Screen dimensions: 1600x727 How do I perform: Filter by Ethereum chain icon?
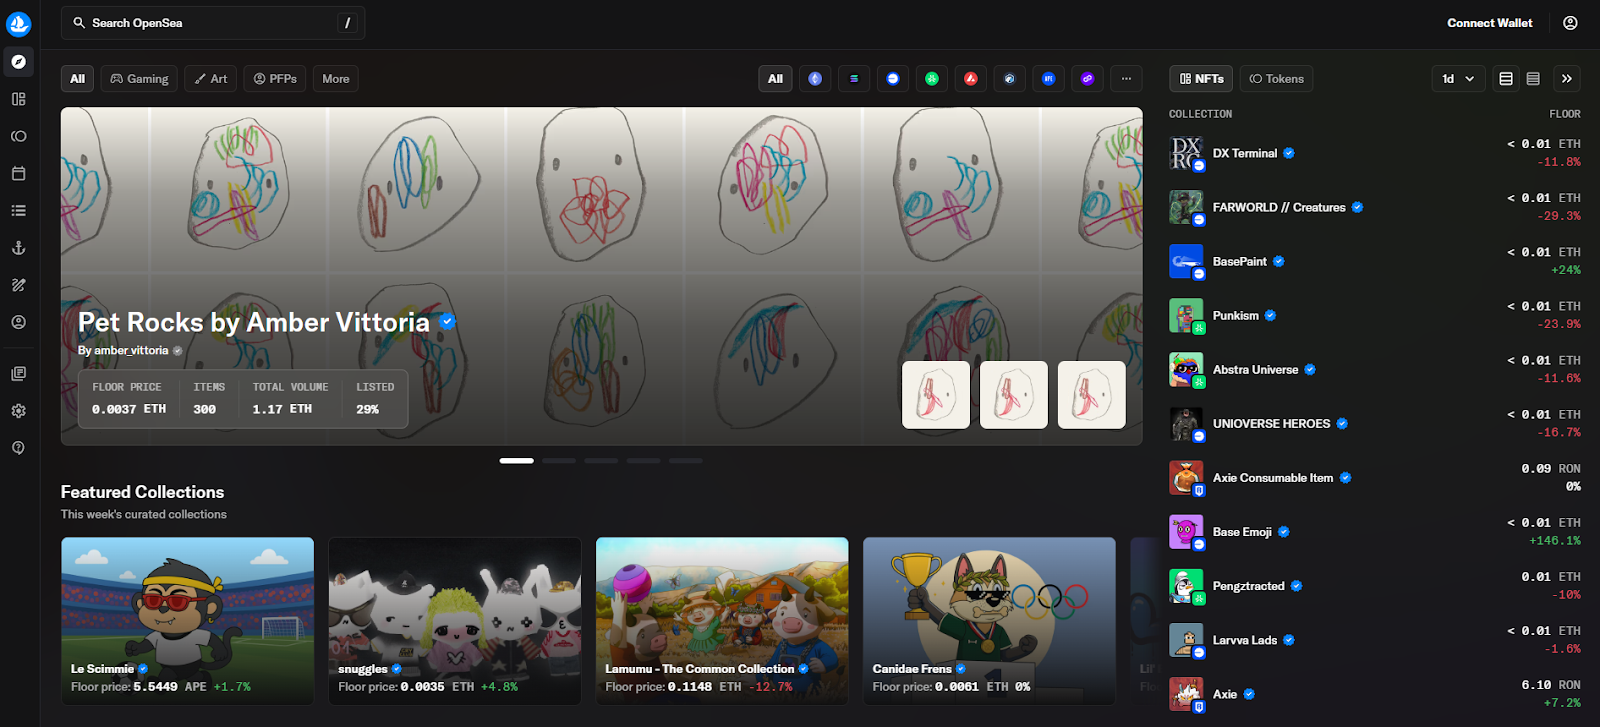pyautogui.click(x=815, y=79)
